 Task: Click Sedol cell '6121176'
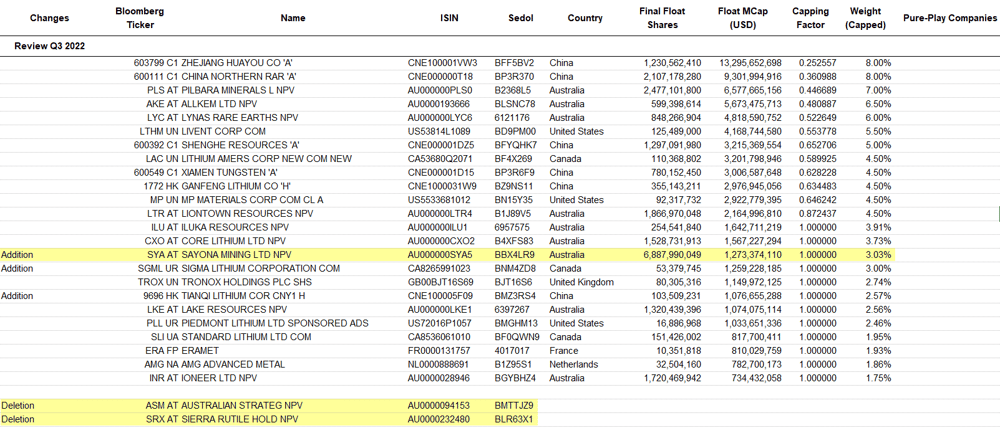(511, 118)
